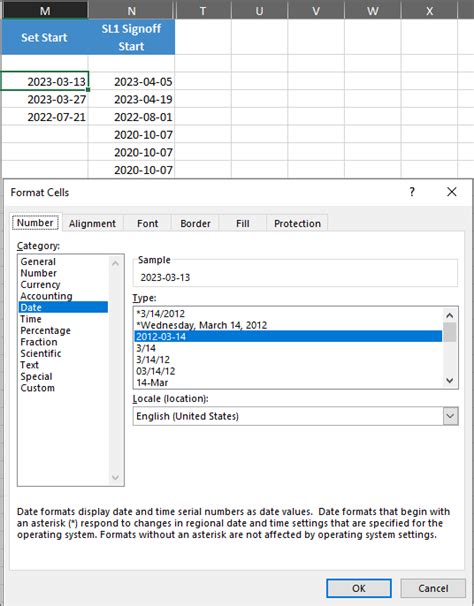
Task: Choose the Currency category
Action: 63,284
